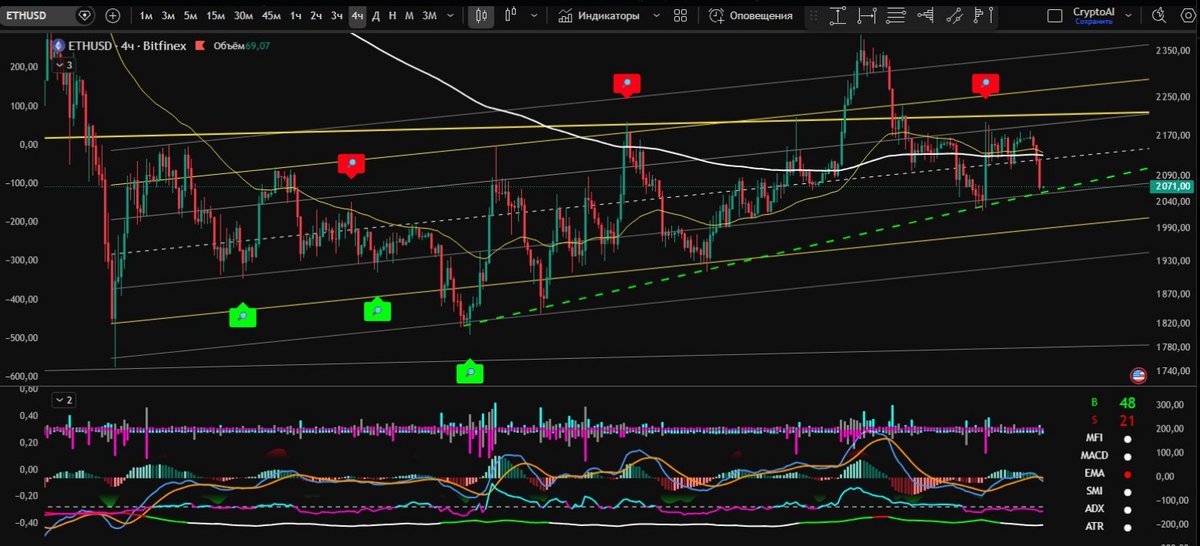This screenshot has width=1200, height=546.
Task: Click the current price label 2071,00
Action: pos(1173,186)
